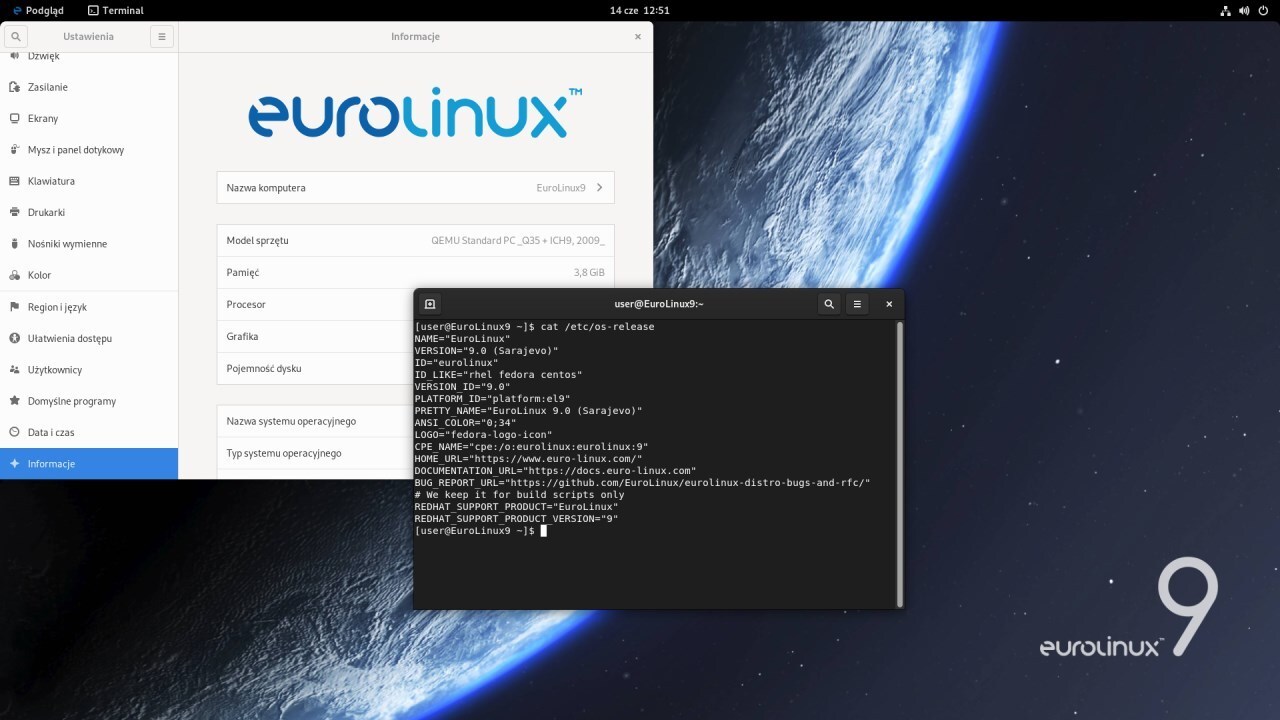Open the clock showing 14 cze 12:51

click(640, 10)
